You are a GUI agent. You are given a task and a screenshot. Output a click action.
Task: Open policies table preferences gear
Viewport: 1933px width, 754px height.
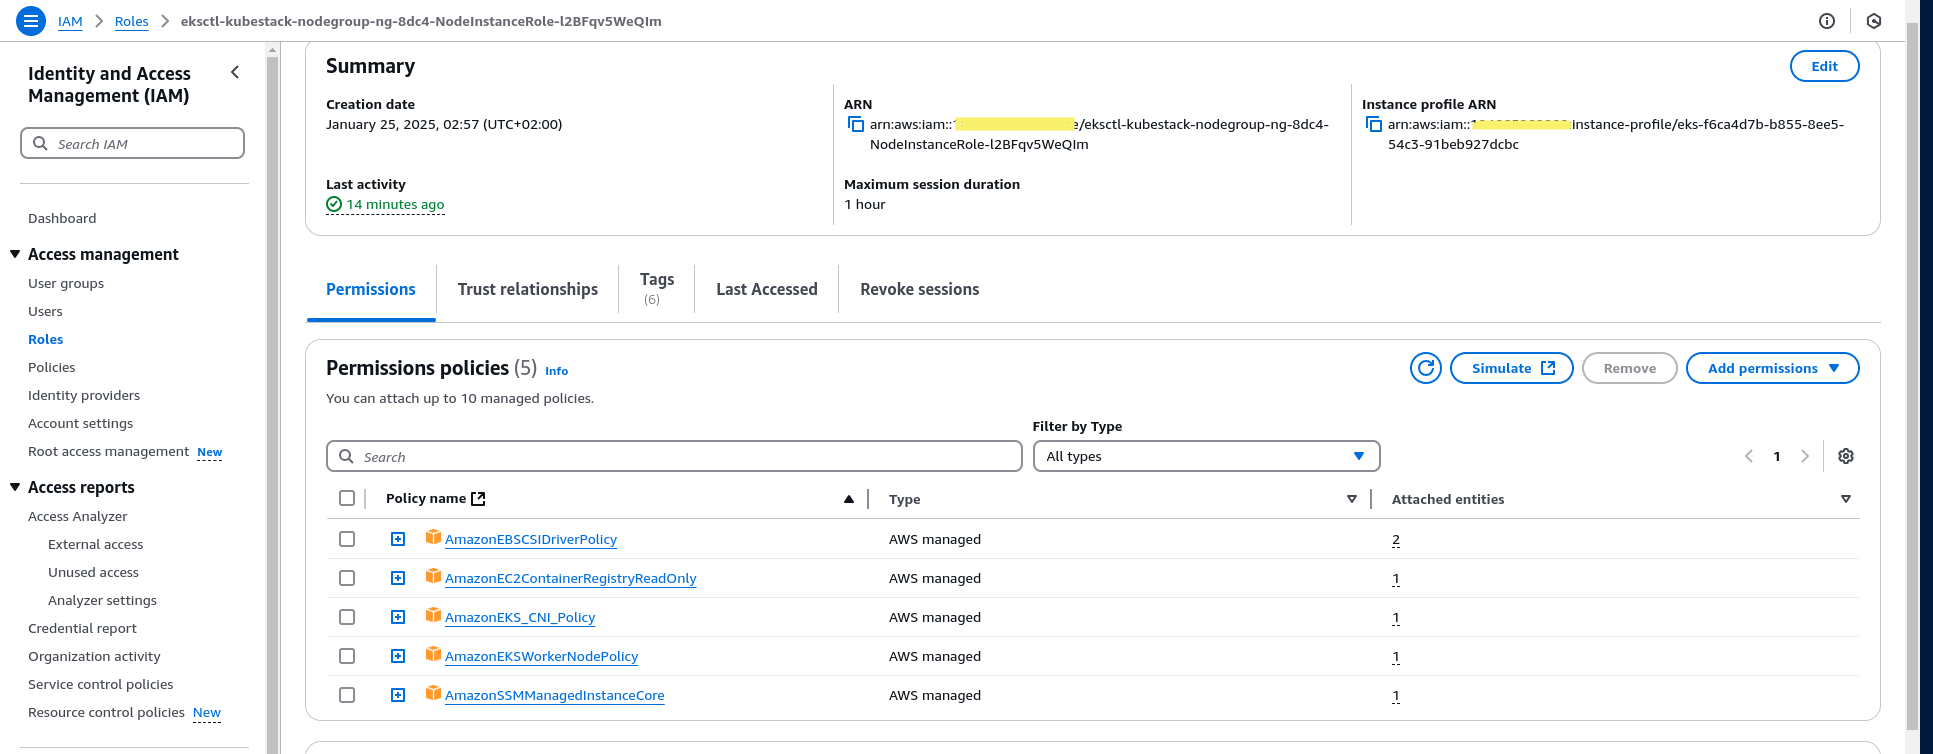pos(1846,456)
